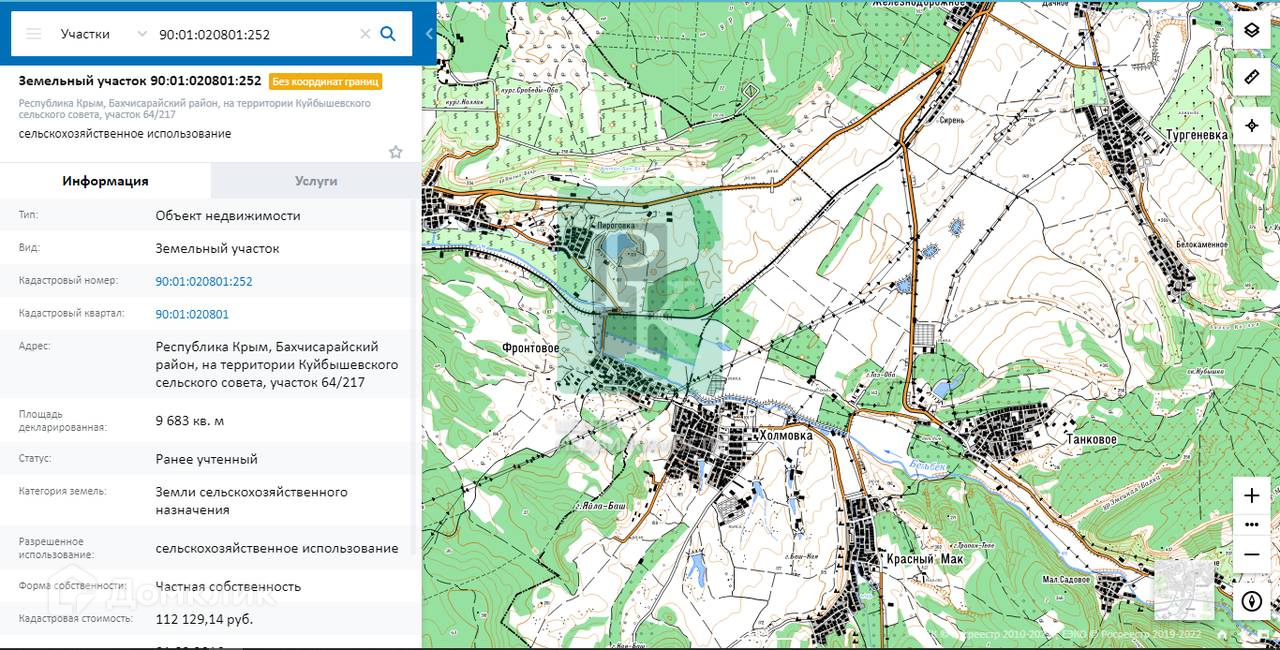This screenshot has width=1280, height=650.
Task: Select 'Объект недвижимости' type value
Action: coord(228,215)
